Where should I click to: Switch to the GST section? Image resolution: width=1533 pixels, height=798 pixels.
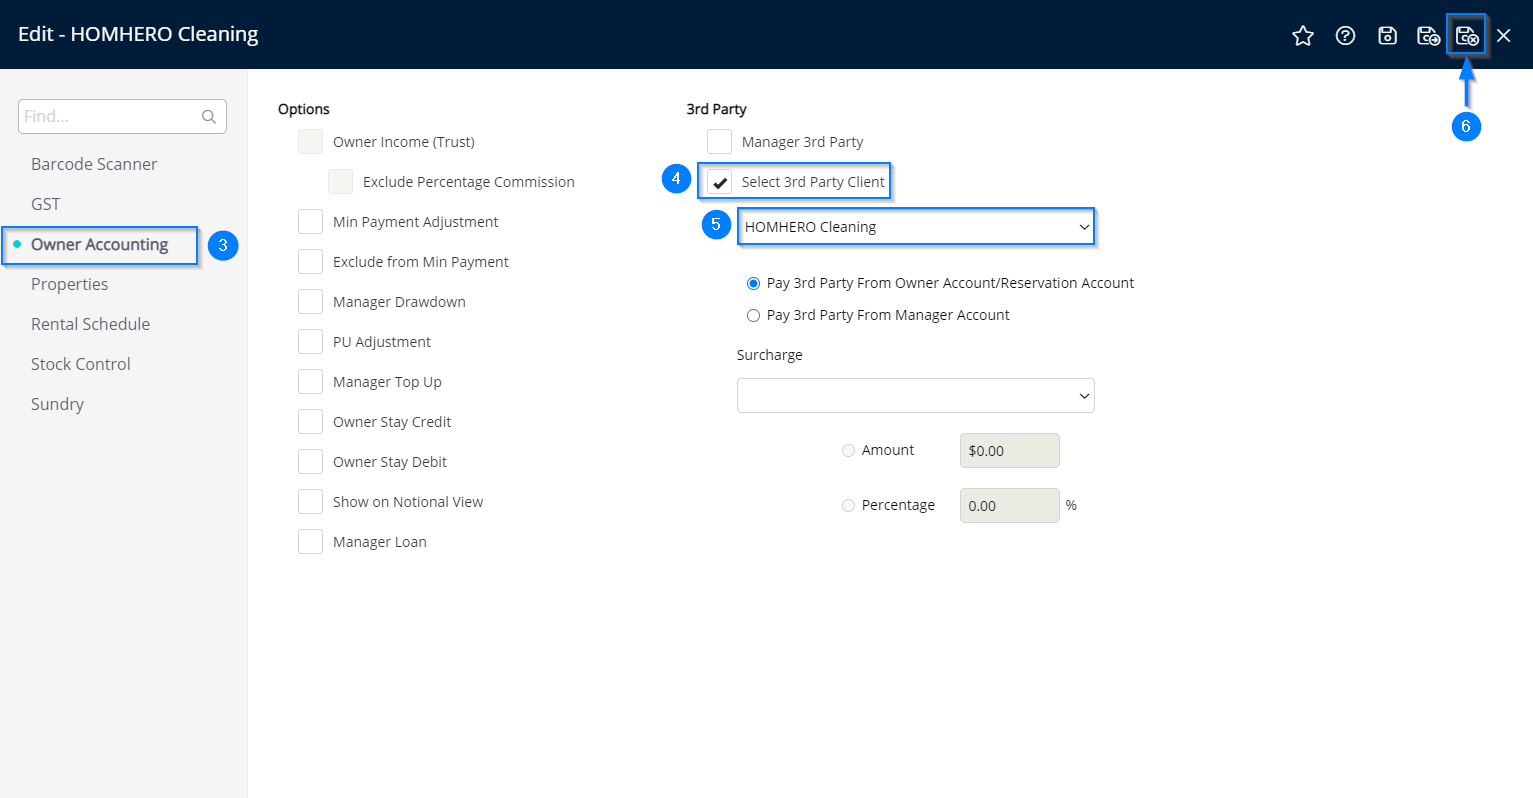[x=46, y=204]
